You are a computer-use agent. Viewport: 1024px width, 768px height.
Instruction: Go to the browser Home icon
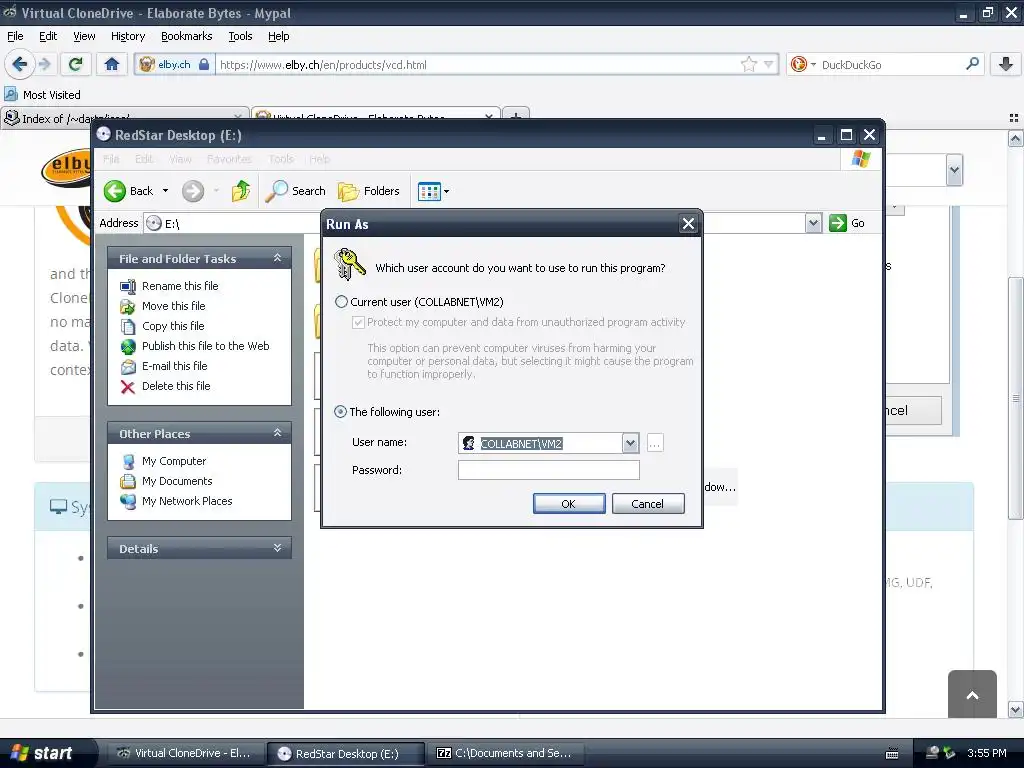pos(112,64)
